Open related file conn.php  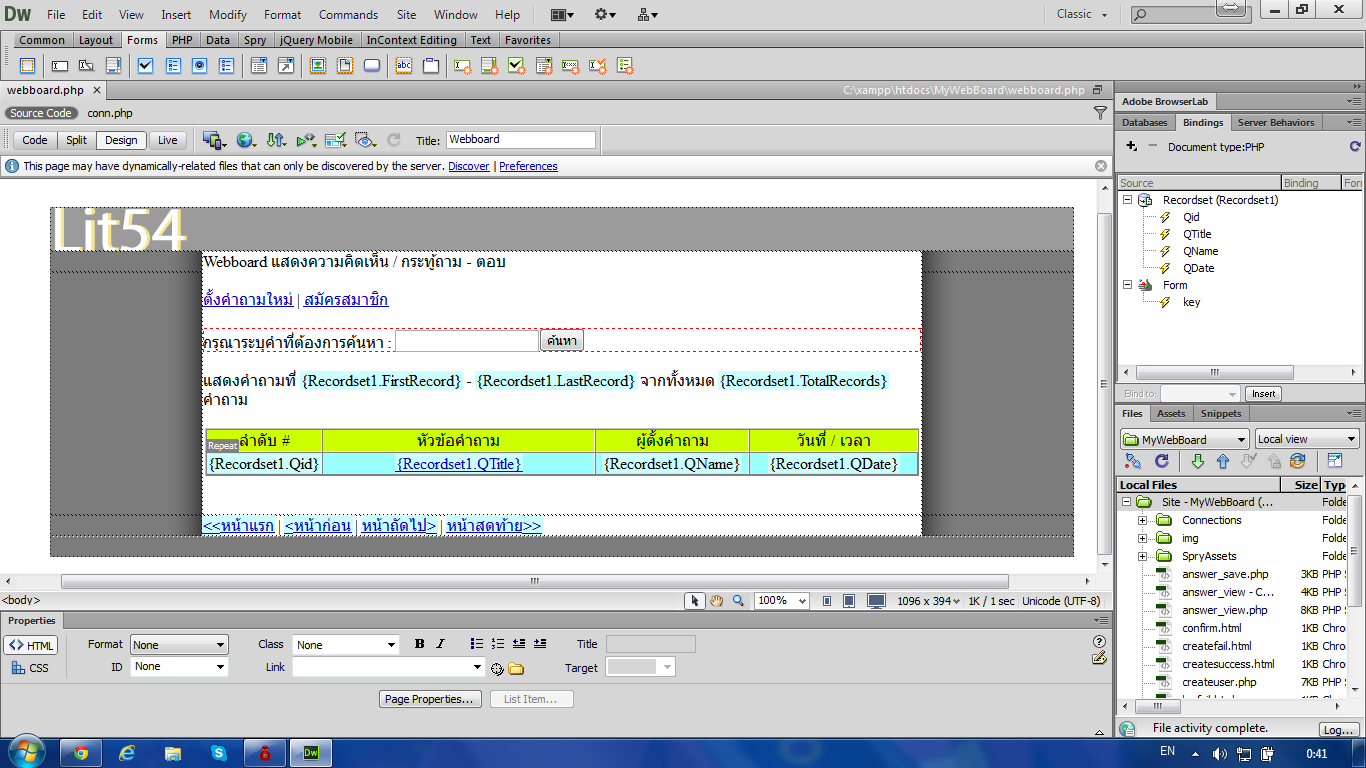click(110, 113)
